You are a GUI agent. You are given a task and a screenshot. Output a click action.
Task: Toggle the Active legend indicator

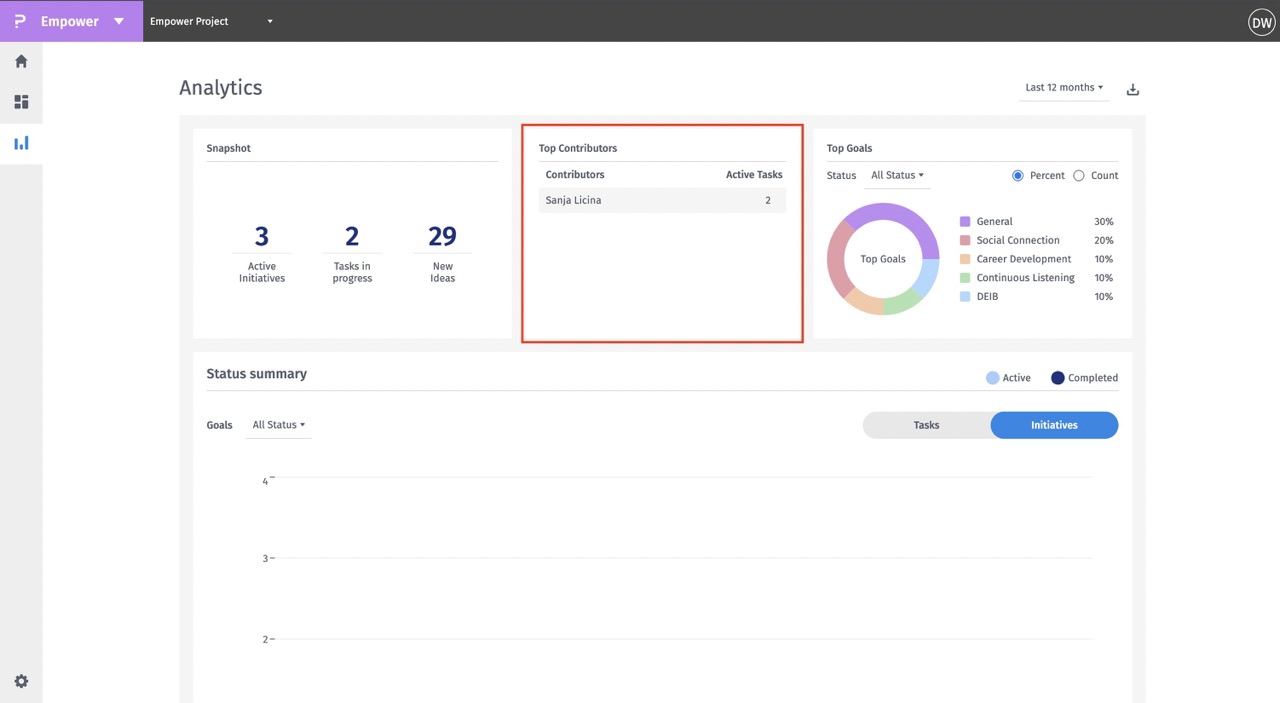(993, 378)
